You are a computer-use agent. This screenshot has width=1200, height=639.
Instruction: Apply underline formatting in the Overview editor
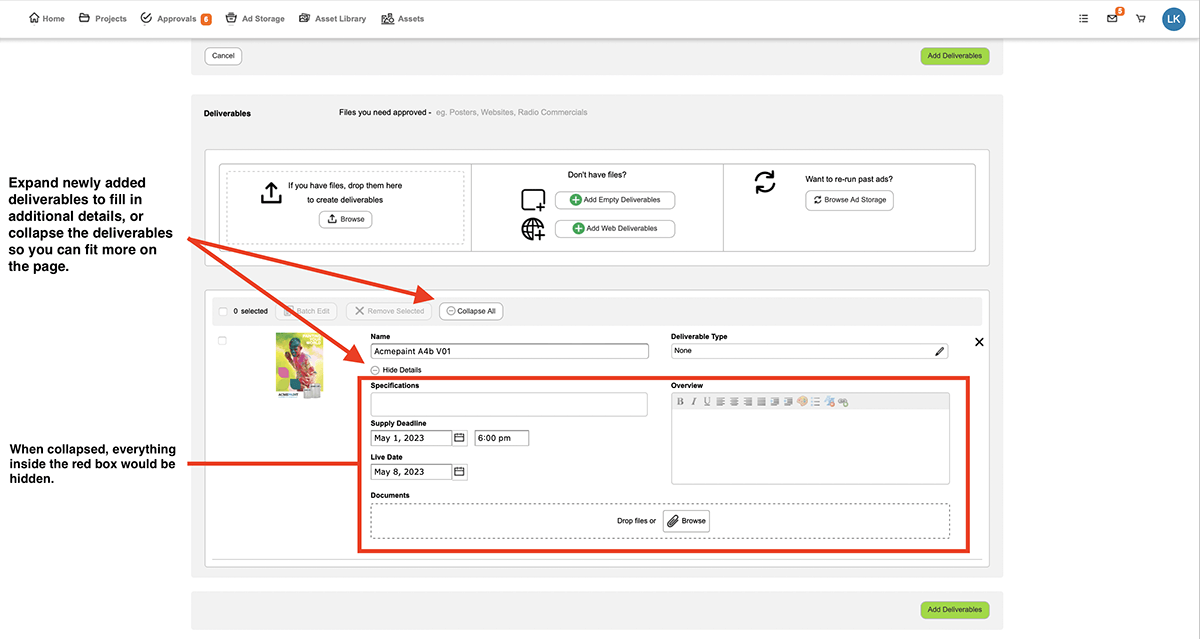[708, 401]
